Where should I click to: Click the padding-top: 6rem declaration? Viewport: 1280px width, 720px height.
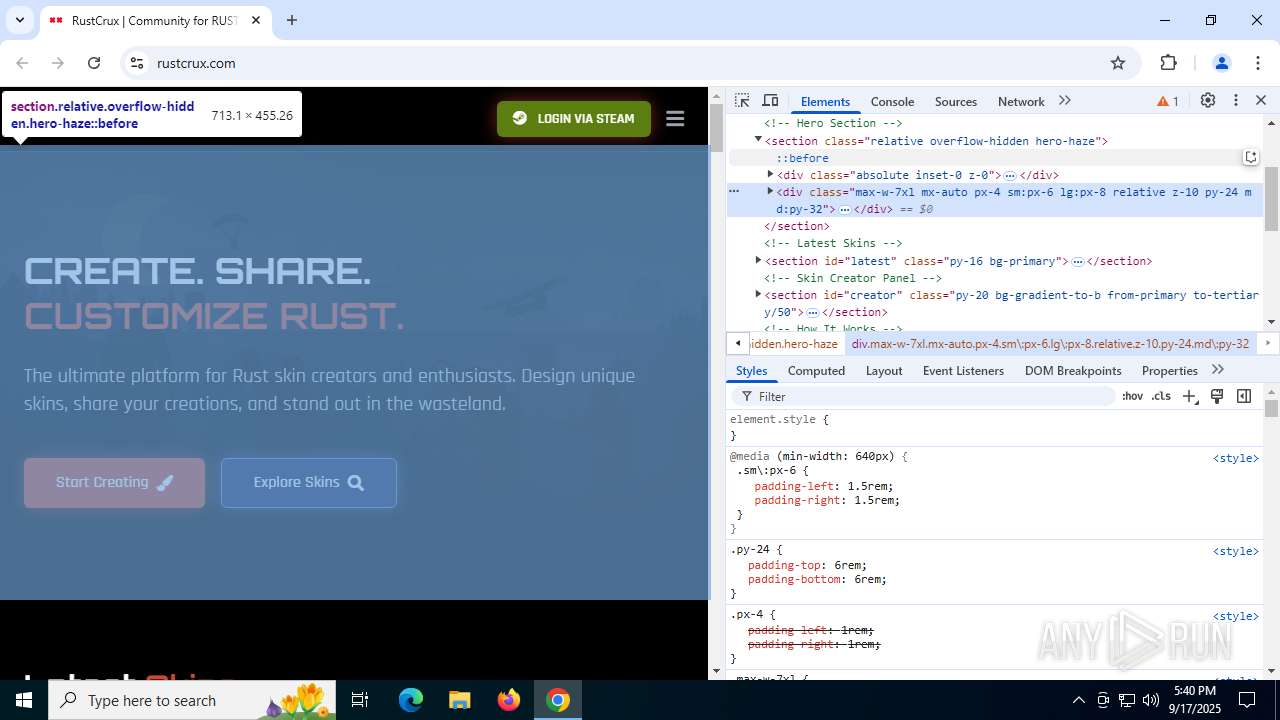[808, 565]
